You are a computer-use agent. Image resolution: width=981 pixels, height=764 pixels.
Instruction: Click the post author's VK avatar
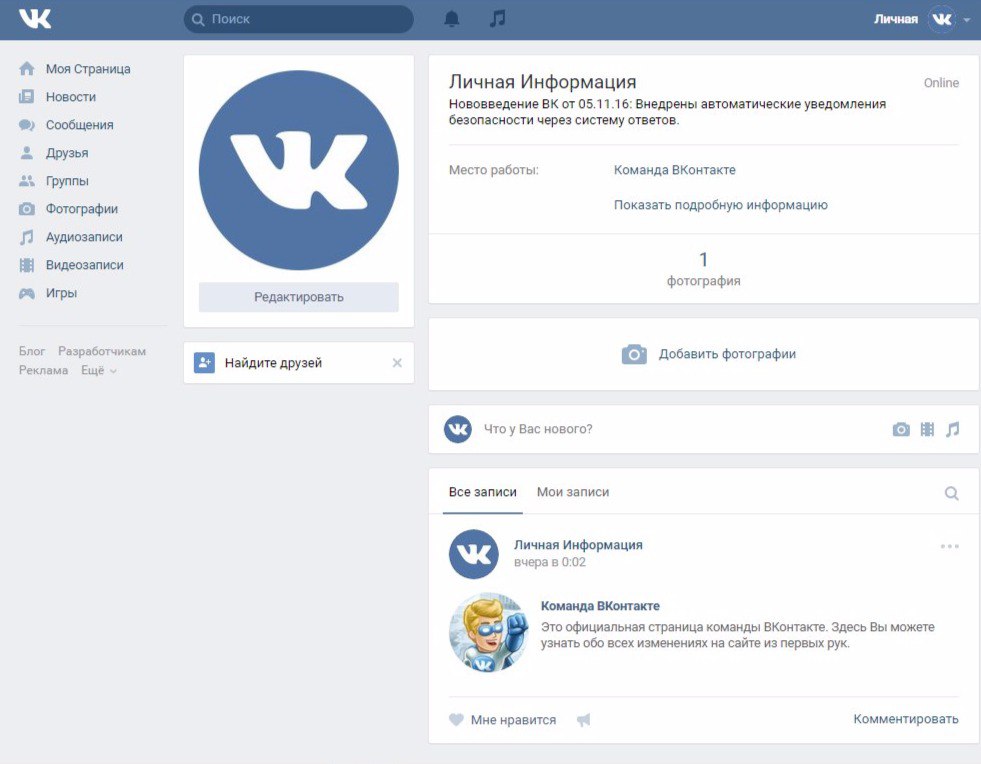tap(474, 554)
